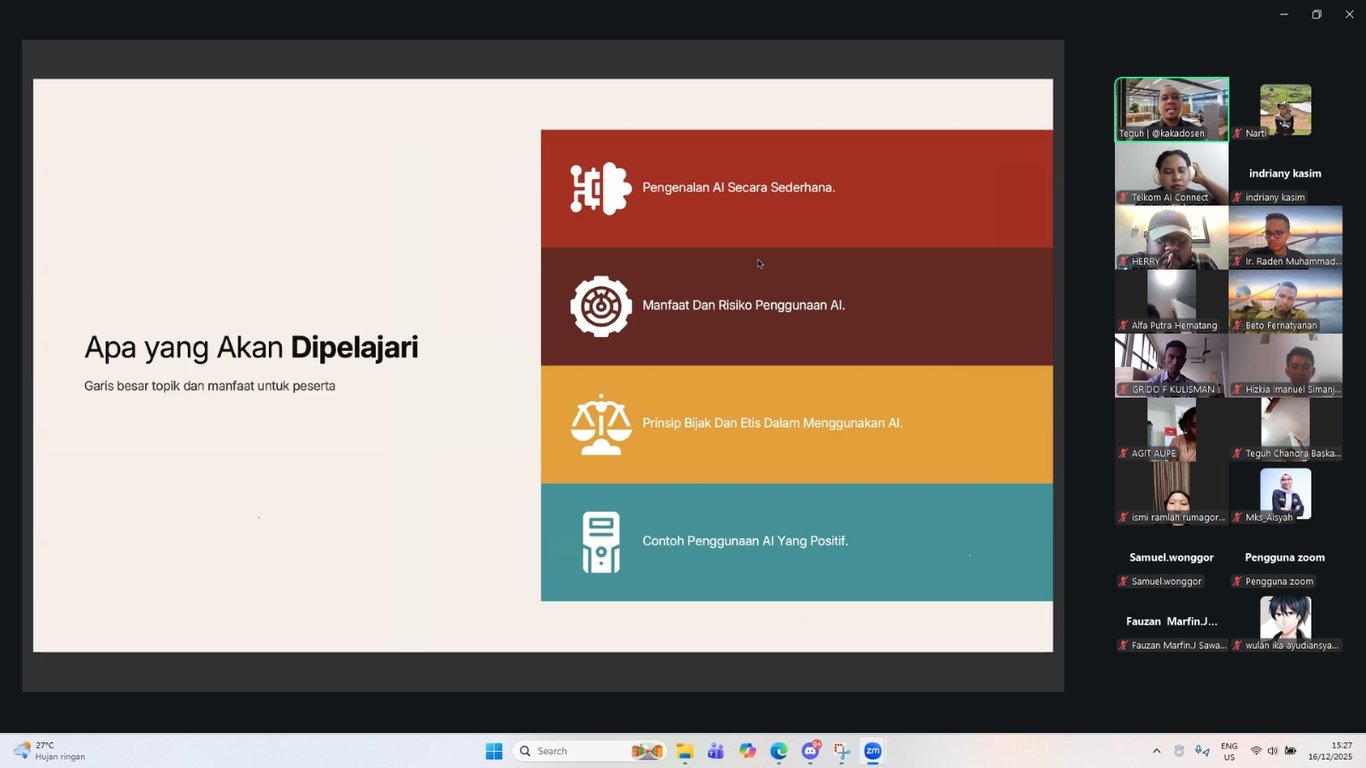Minimize the Zoom meeting window
Image resolution: width=1366 pixels, height=768 pixels.
click(1284, 14)
